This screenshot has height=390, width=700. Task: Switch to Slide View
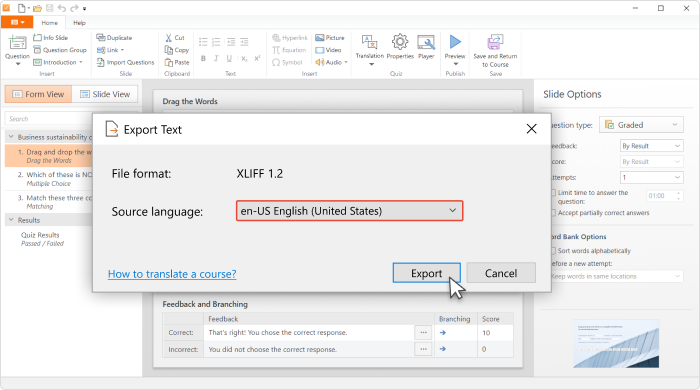(105, 94)
